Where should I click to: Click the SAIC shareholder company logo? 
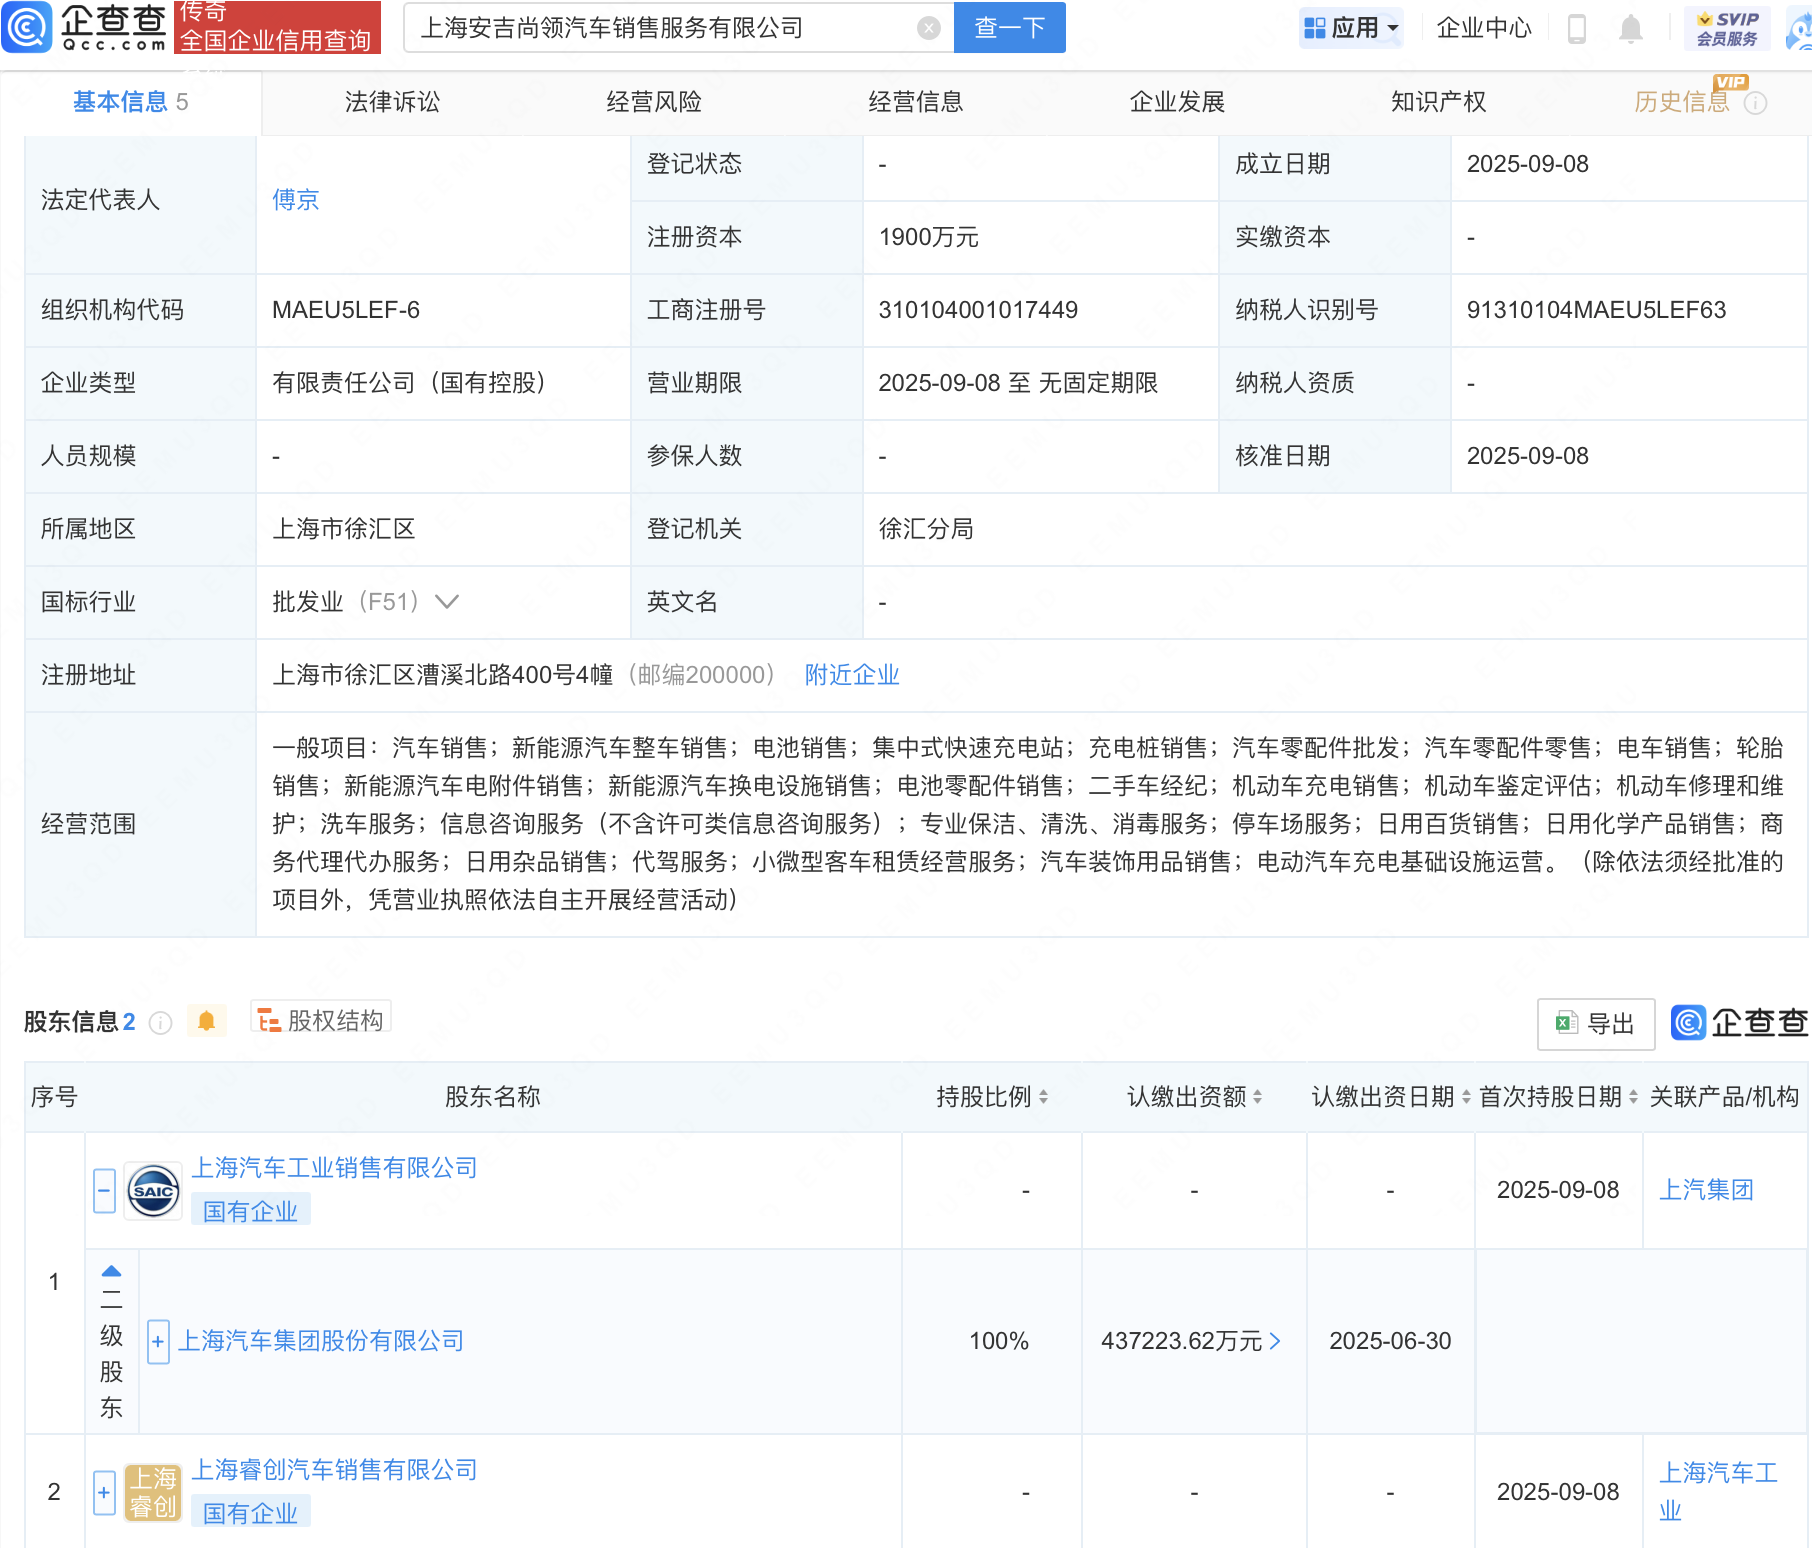tap(152, 1190)
